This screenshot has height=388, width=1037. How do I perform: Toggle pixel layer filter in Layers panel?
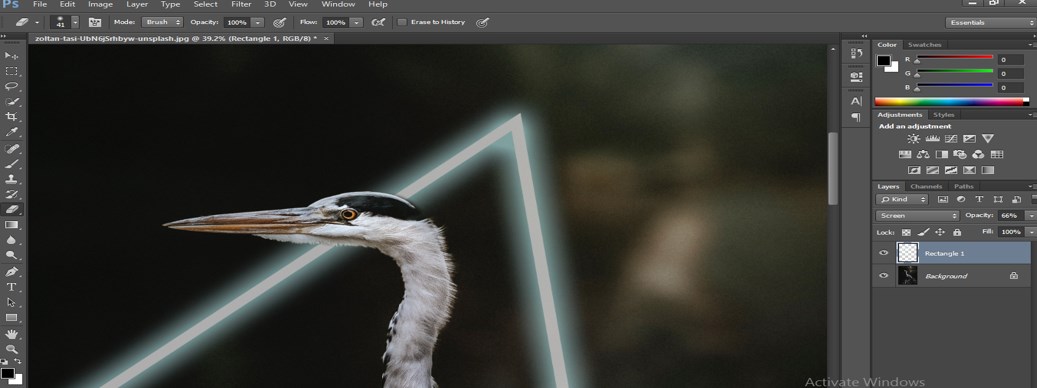942,199
